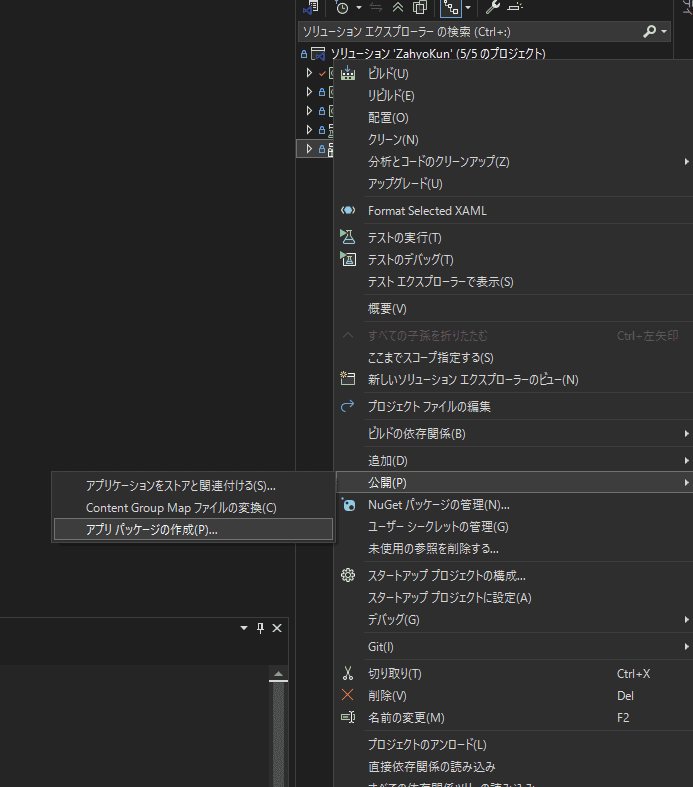Choose ユーザー シークレットの管理(G)
The width and height of the screenshot is (693, 787).
click(514, 527)
